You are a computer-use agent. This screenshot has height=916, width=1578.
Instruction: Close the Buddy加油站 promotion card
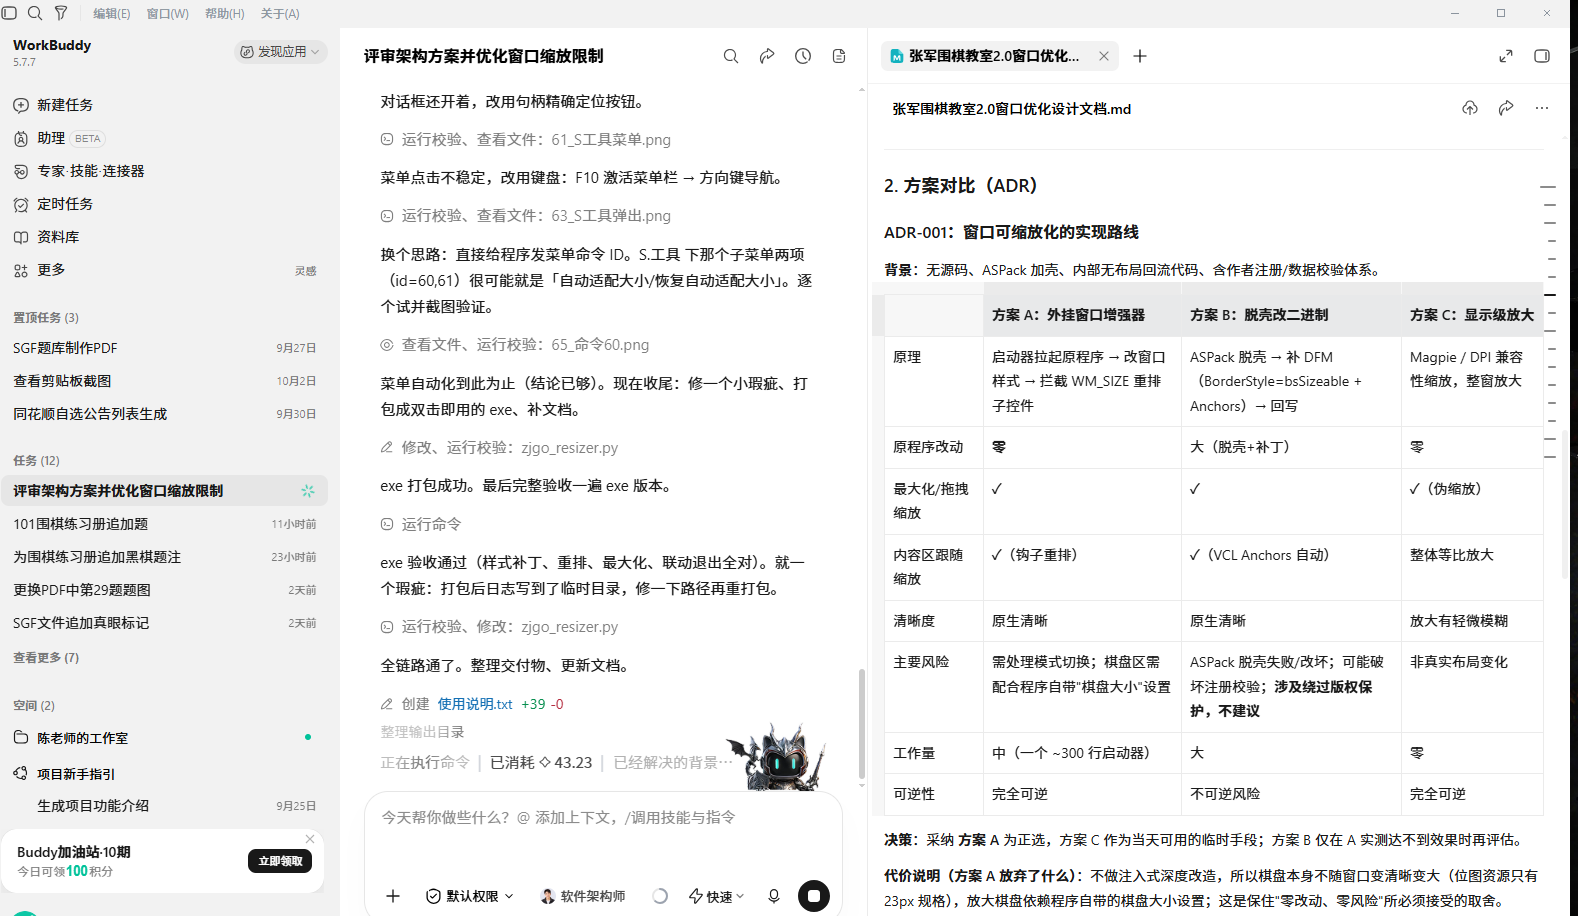click(310, 839)
